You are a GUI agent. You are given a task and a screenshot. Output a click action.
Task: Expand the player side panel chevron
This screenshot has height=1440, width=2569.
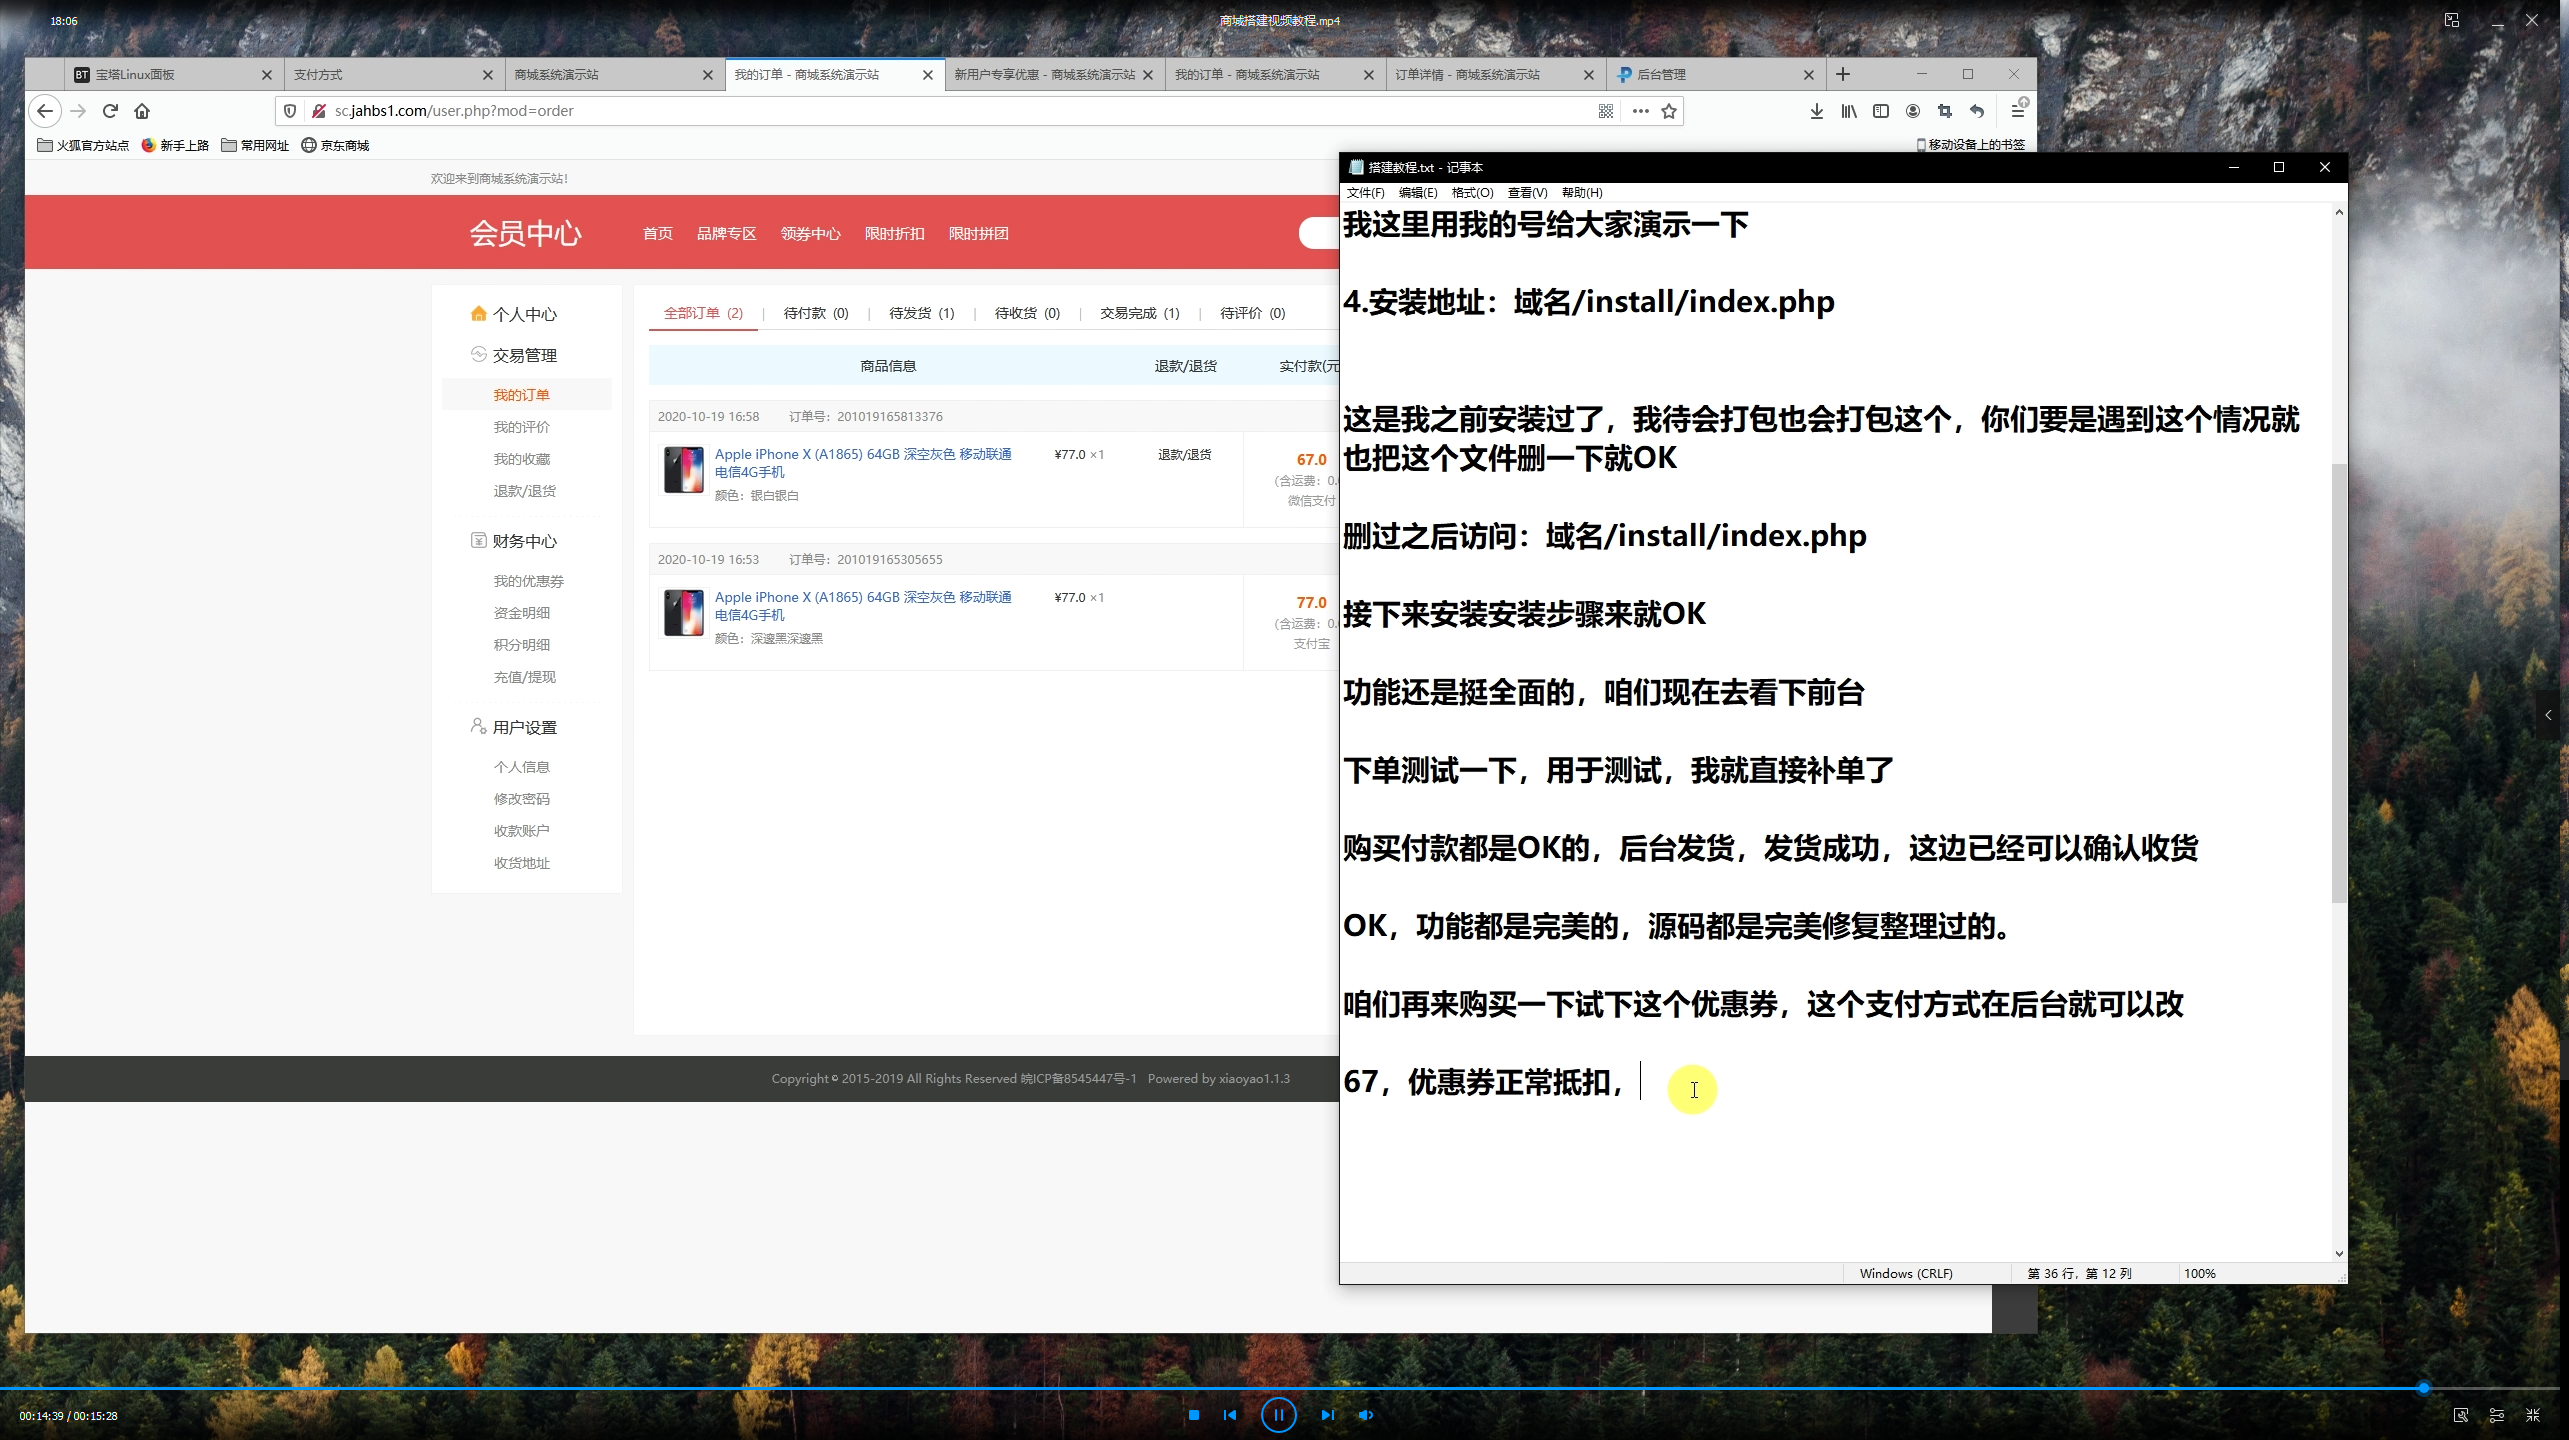pyautogui.click(x=2548, y=715)
